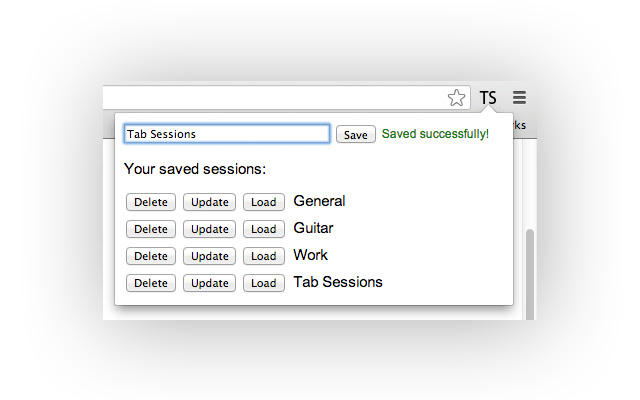The height and width of the screenshot is (400, 640).
Task: Open the Chrome hamburger menu
Action: tap(519, 98)
